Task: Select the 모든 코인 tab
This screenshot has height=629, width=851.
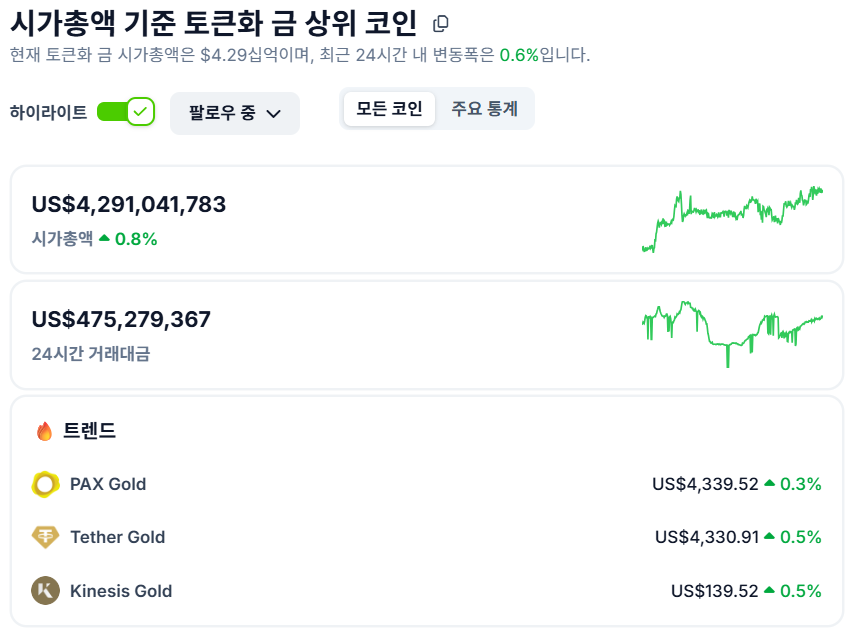Action: click(x=388, y=109)
